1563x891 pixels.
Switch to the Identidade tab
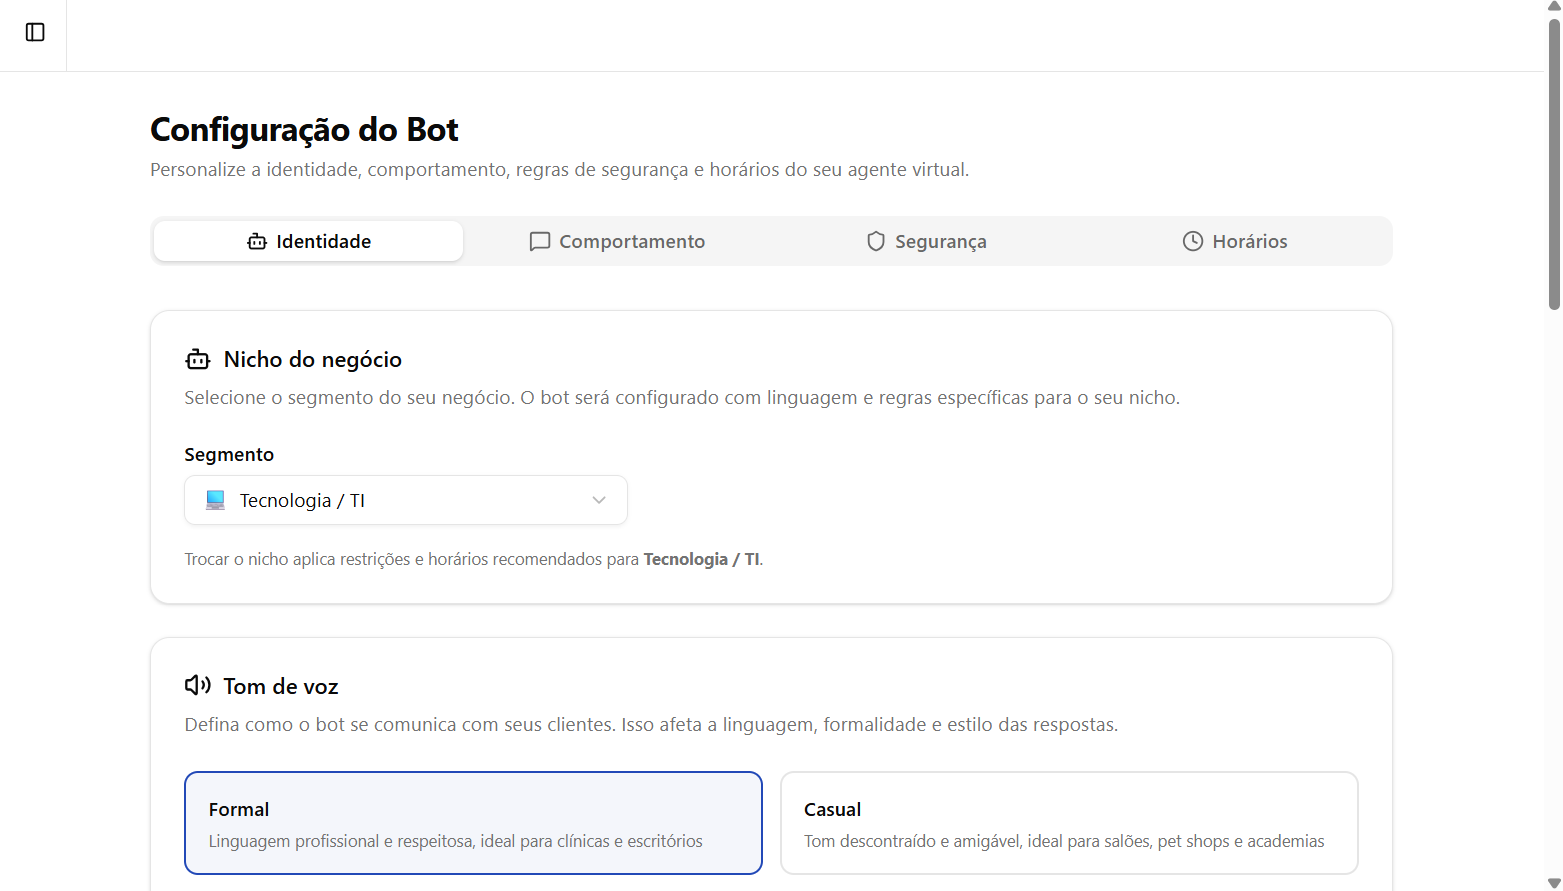click(308, 241)
